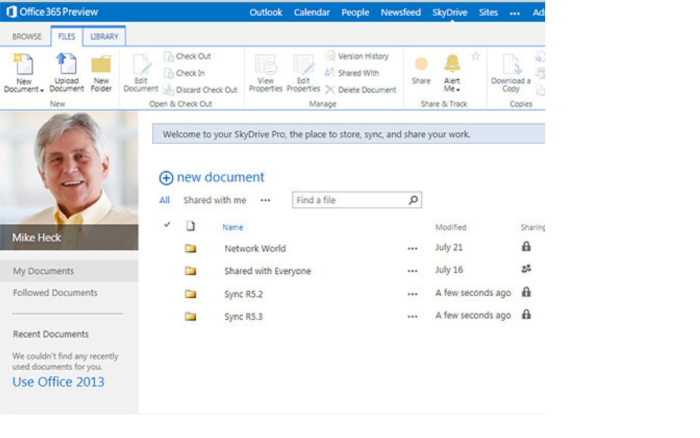Open the ellipsis menu for Network World
Screen dimensions: 700x438
pyautogui.click(x=412, y=249)
